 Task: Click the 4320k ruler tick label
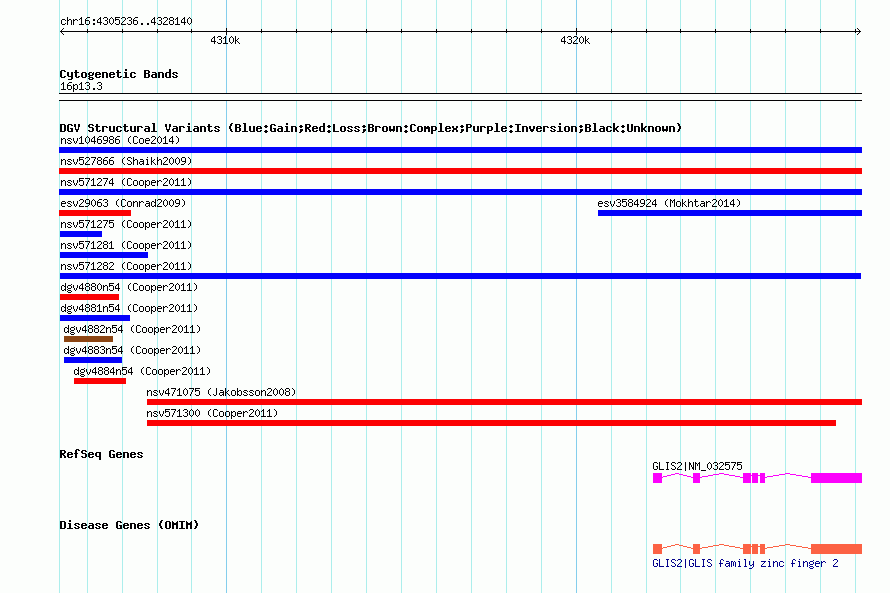[x=575, y=40]
